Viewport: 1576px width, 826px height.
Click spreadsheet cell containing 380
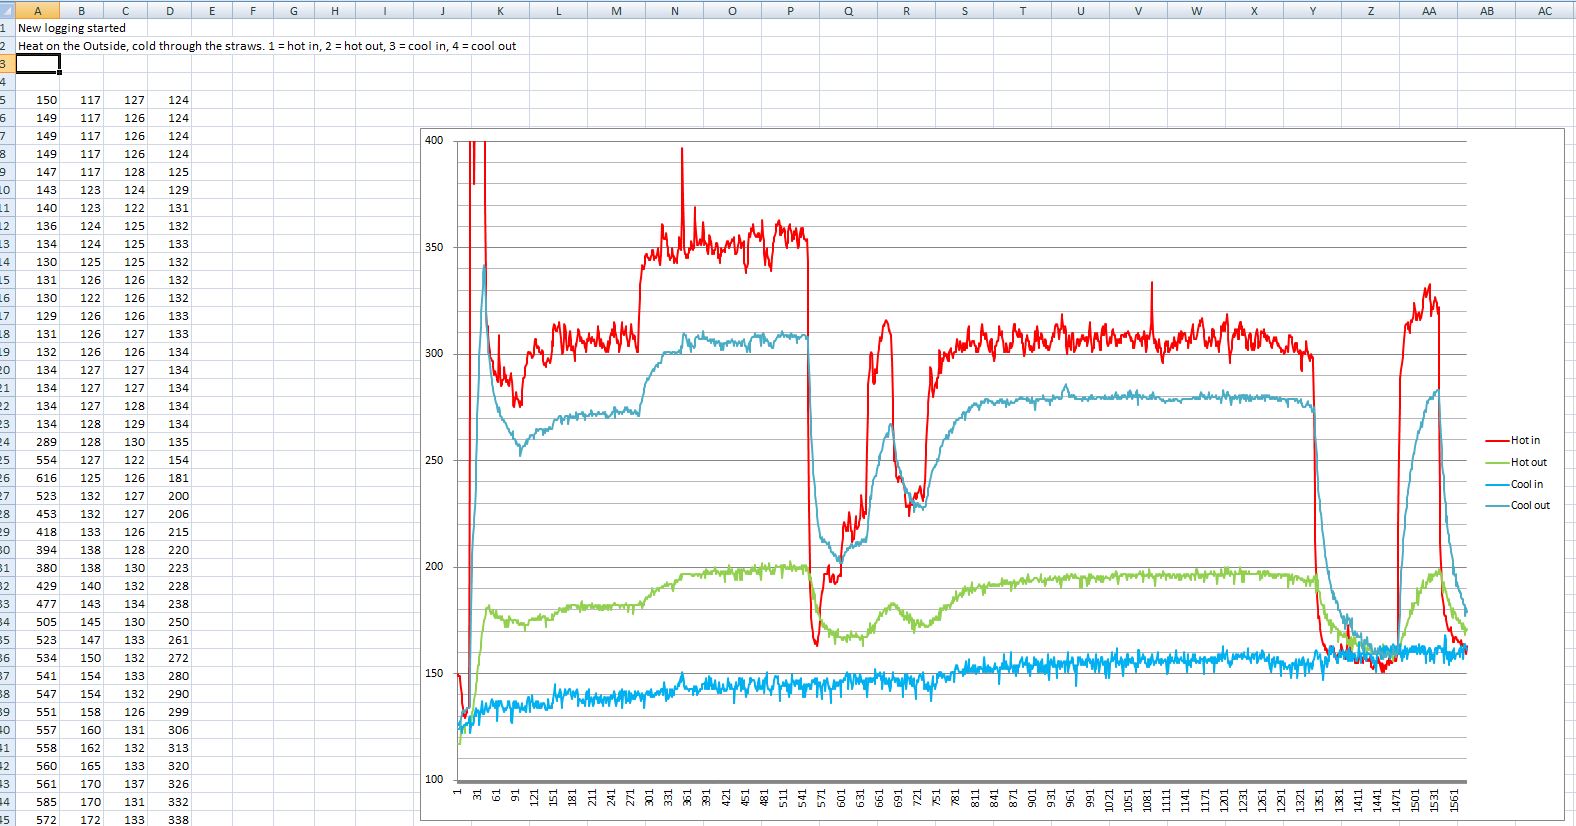[38, 568]
